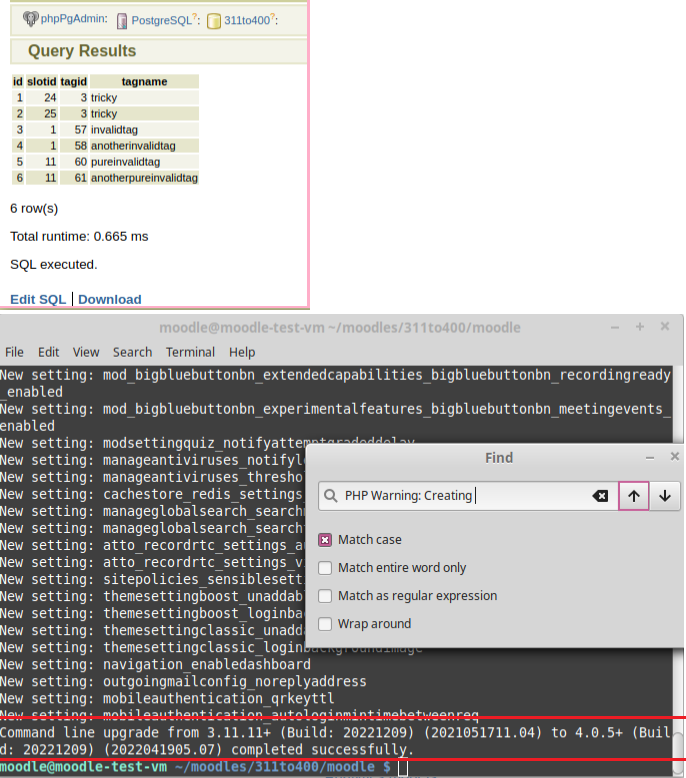Click the phpPgAdmin elephant icon
The image size is (686, 778).
click(x=30, y=19)
